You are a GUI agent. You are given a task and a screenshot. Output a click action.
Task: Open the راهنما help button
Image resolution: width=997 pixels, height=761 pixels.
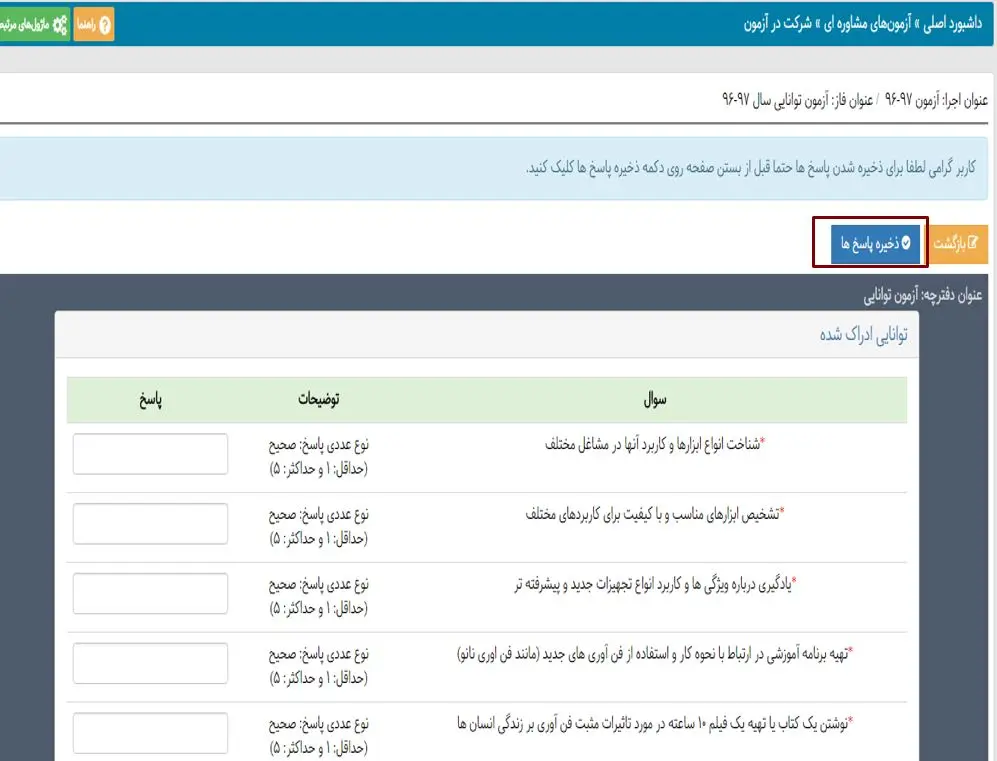[x=93, y=24]
